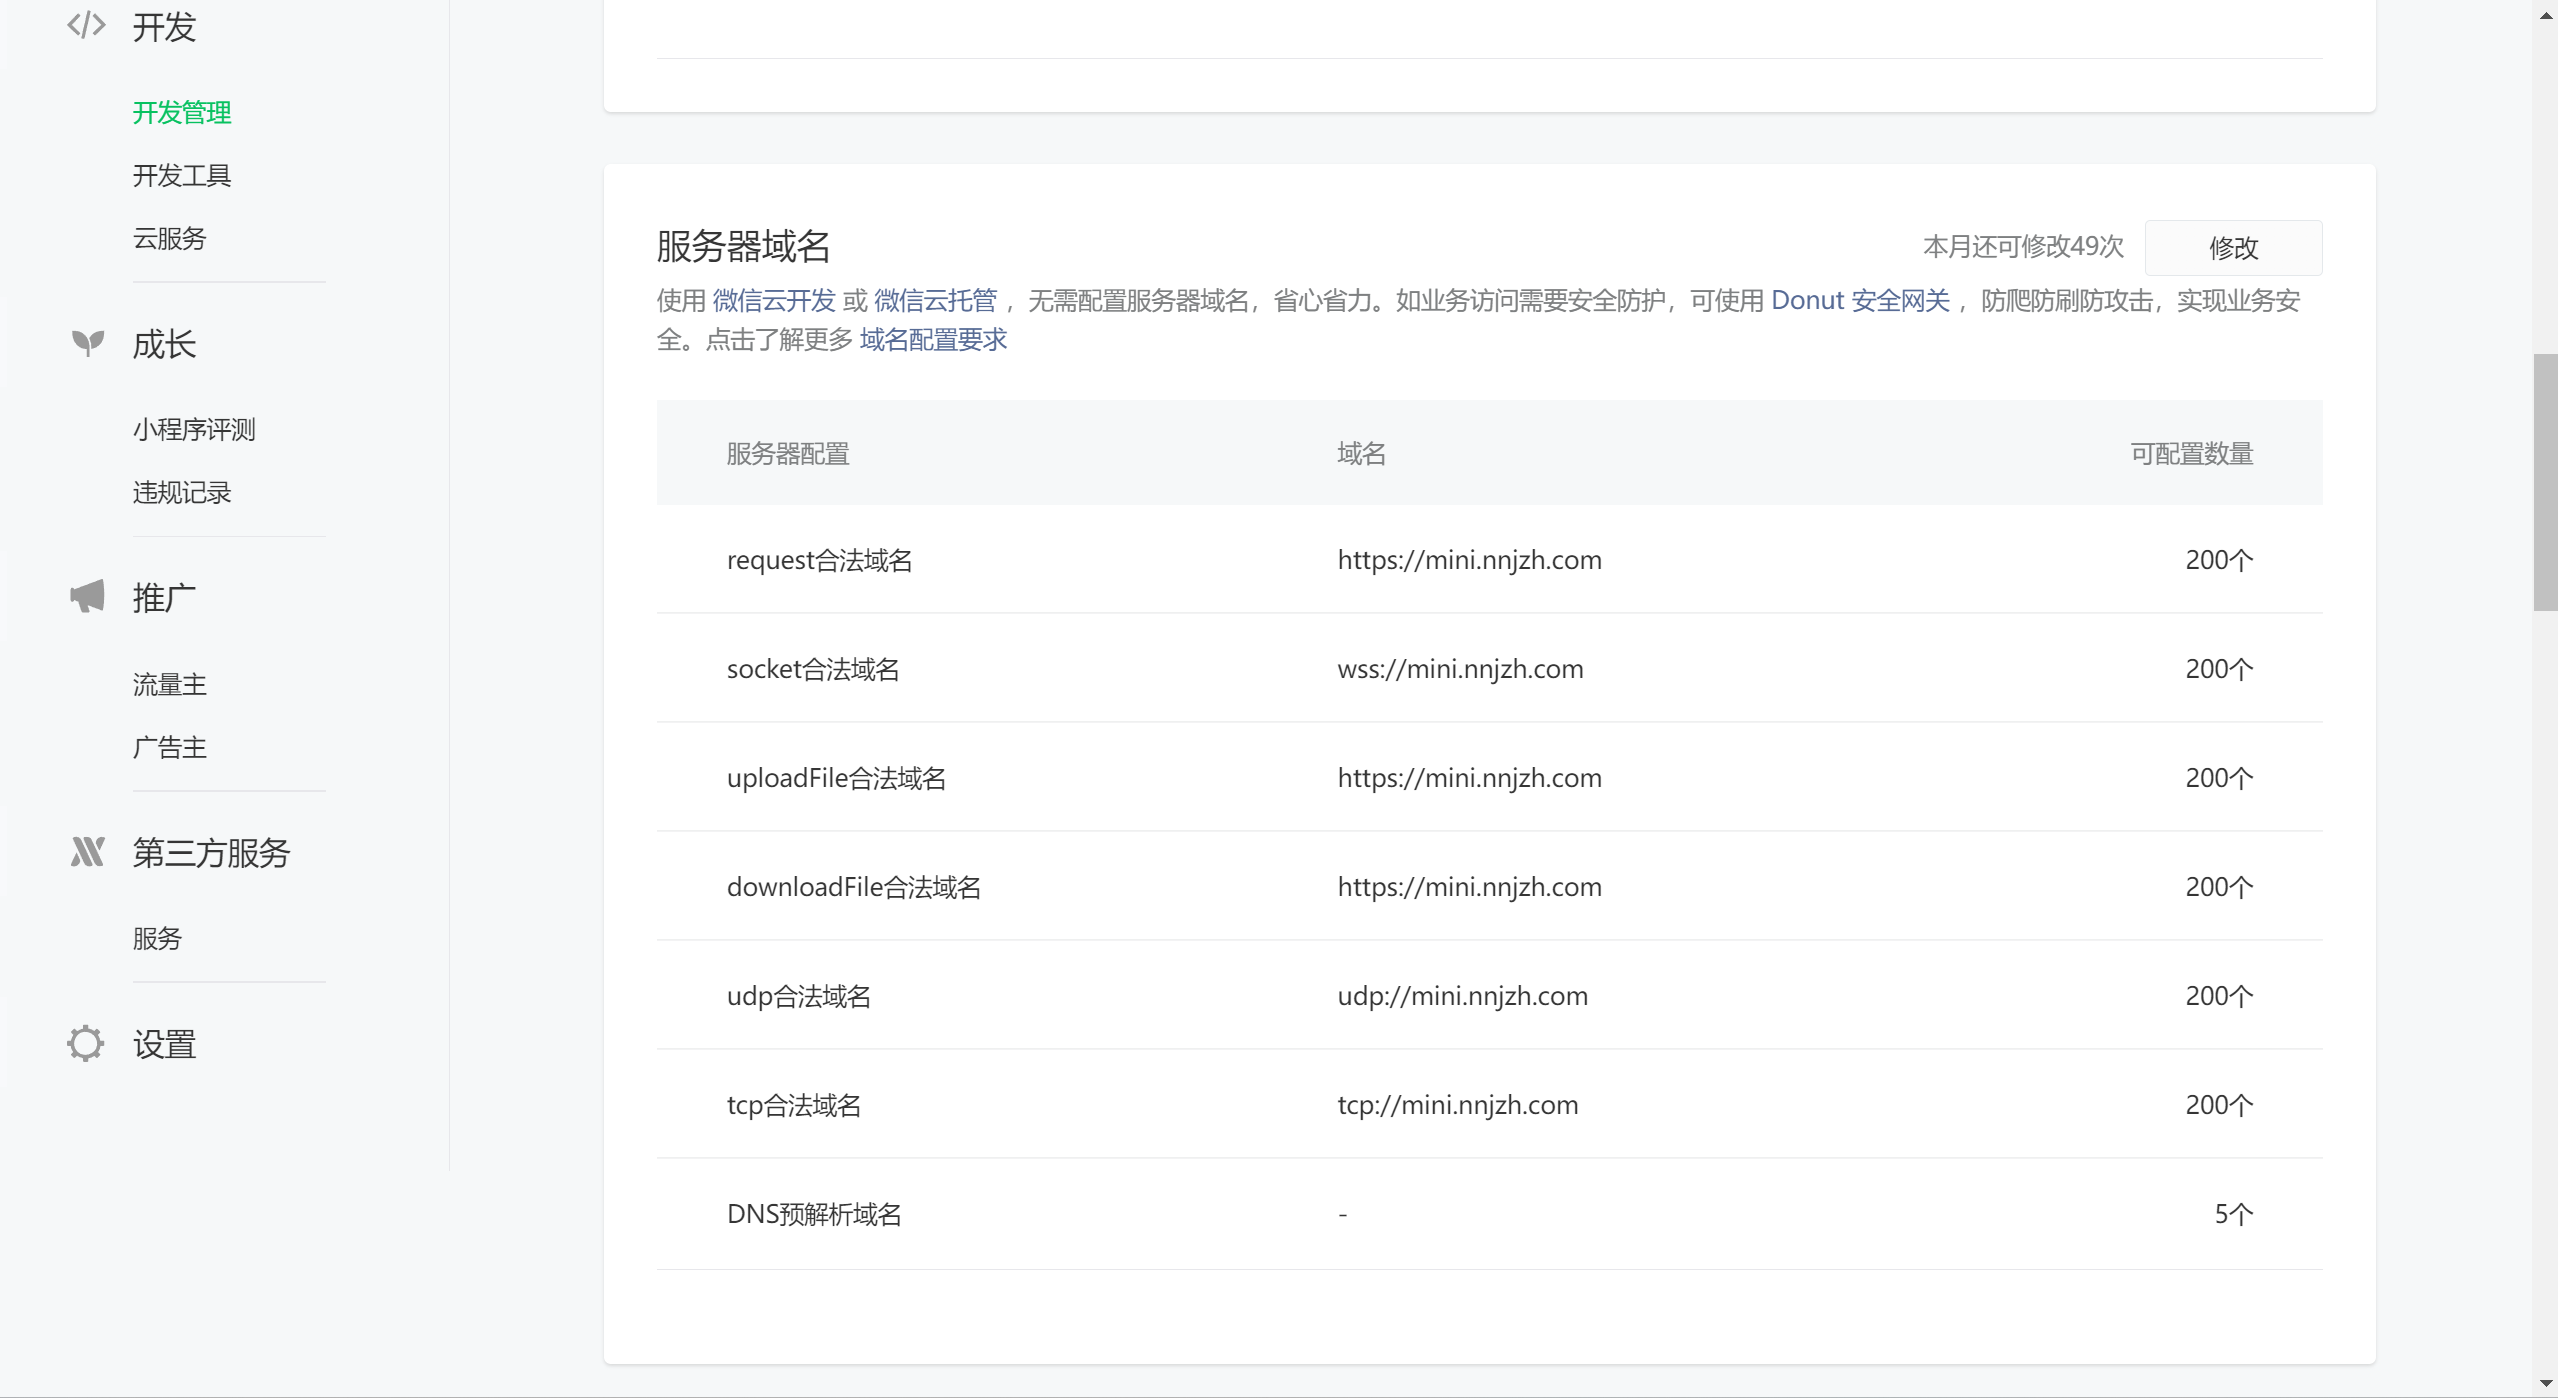Select 流量主 under 推广
The height and width of the screenshot is (1398, 2558).
170,684
